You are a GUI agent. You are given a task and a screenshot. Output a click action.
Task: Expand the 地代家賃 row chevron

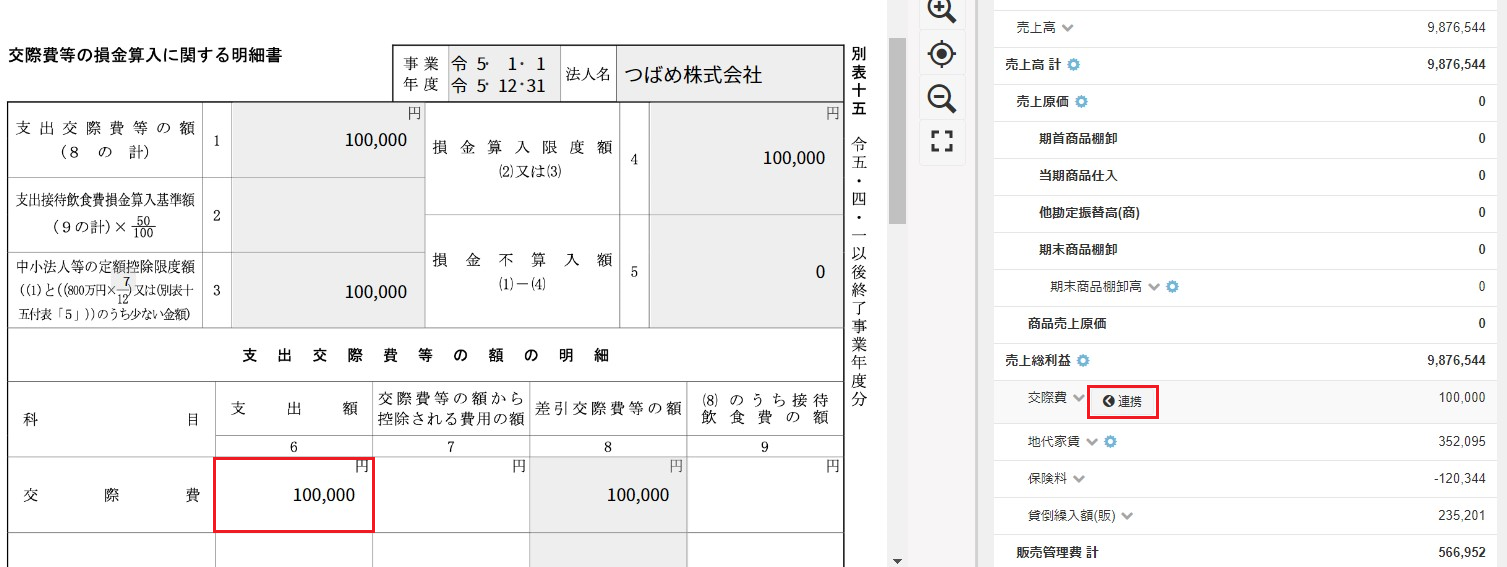[1092, 442]
